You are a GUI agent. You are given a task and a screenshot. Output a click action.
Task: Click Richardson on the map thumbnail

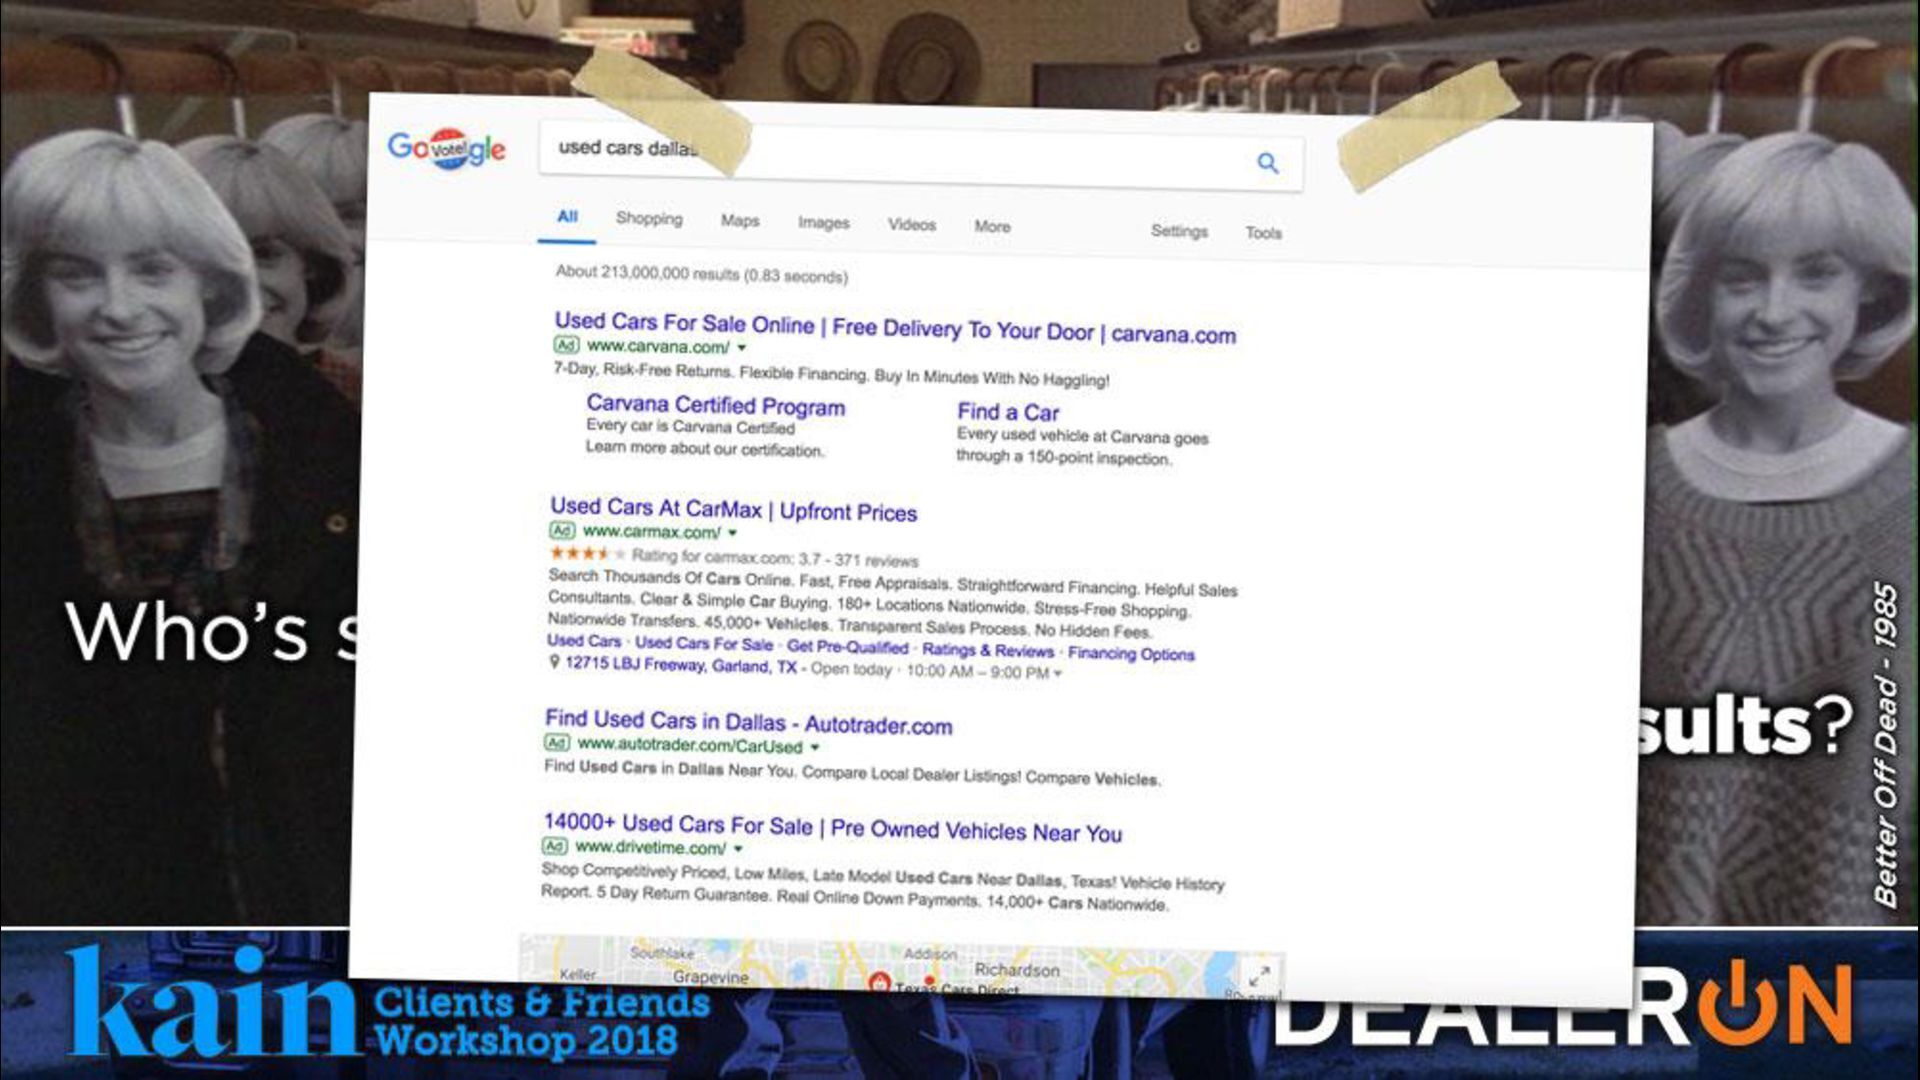click(1016, 970)
